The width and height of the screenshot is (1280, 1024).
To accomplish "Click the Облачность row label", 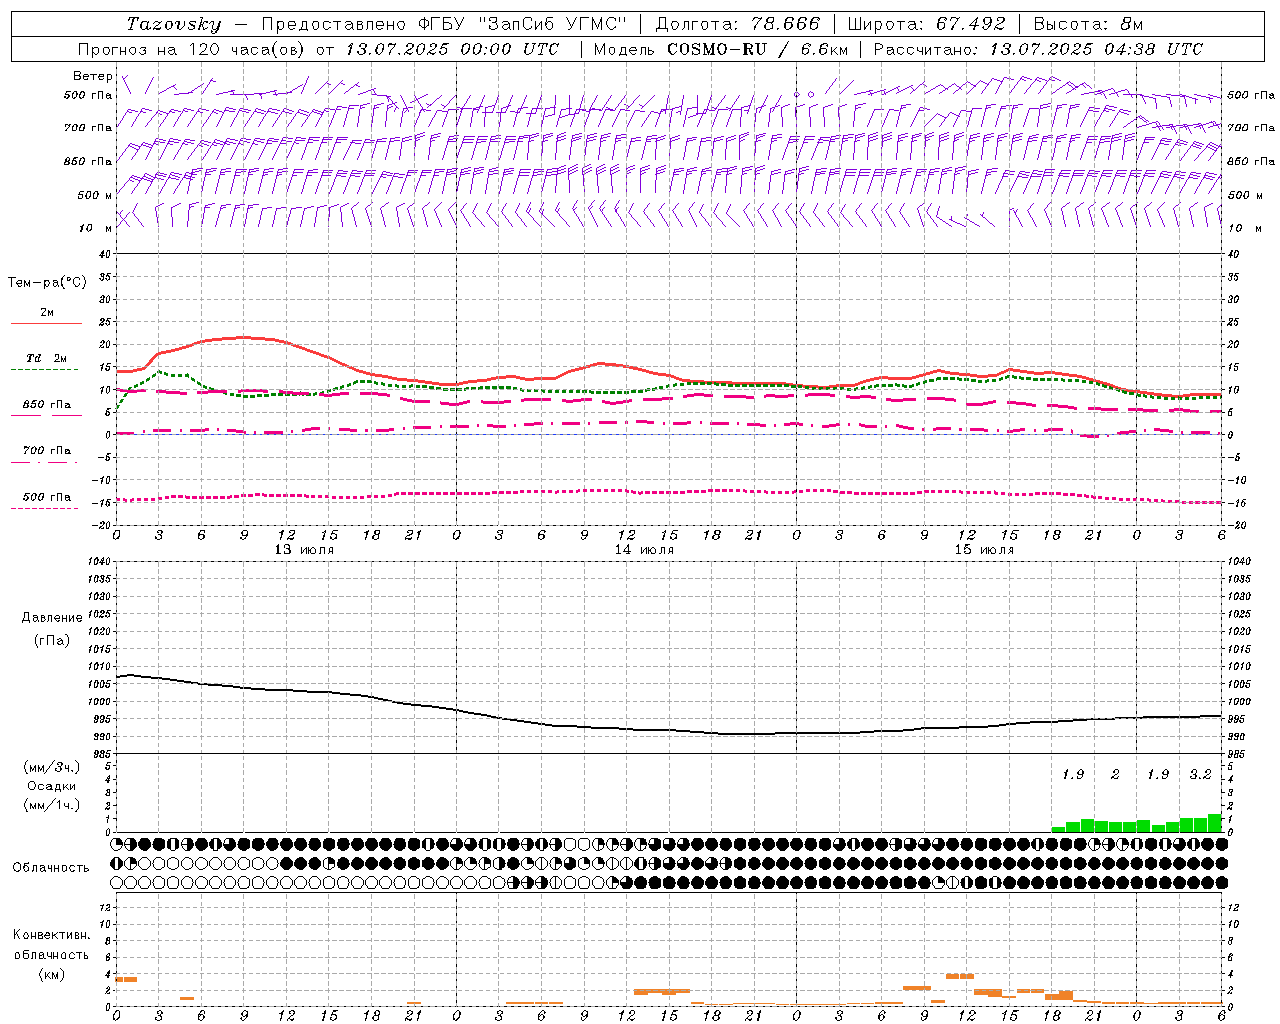I will pos(51,868).
